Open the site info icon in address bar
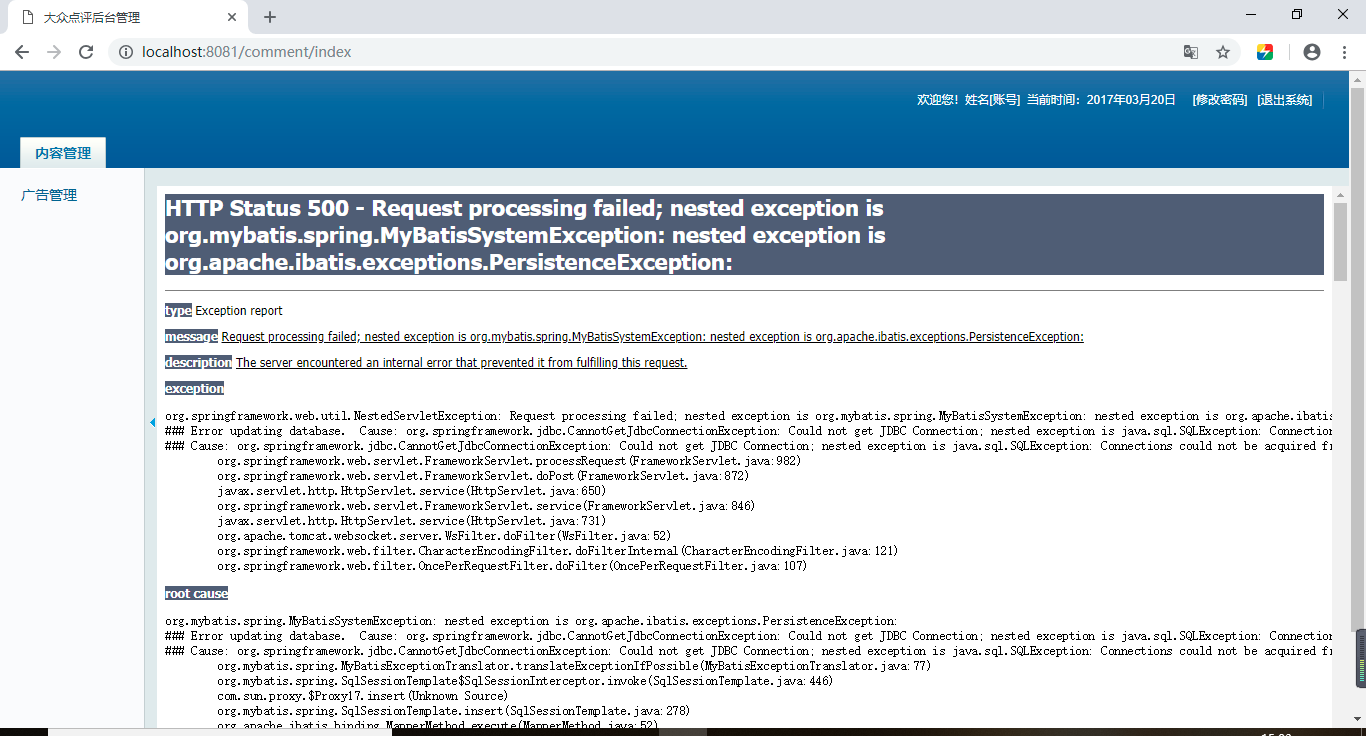This screenshot has height=736, width=1366. pos(126,52)
